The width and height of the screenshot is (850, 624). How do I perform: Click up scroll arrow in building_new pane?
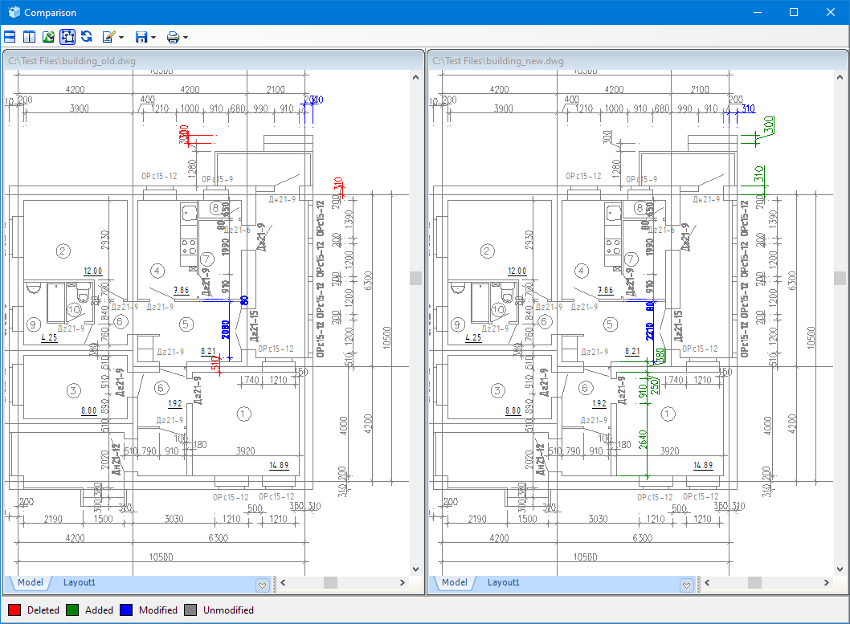(x=840, y=77)
